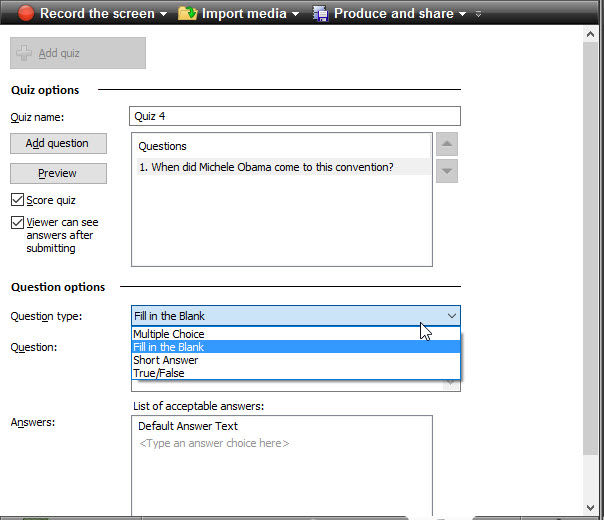
Task: Select question 1 about Michele Obama
Action: 284,167
